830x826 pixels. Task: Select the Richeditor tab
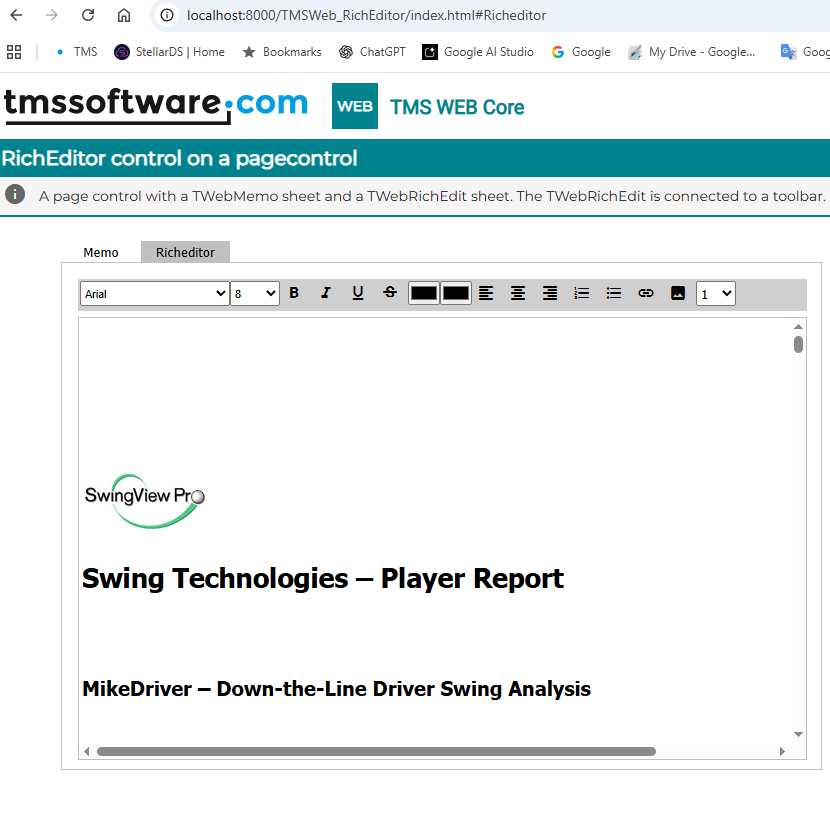185,252
